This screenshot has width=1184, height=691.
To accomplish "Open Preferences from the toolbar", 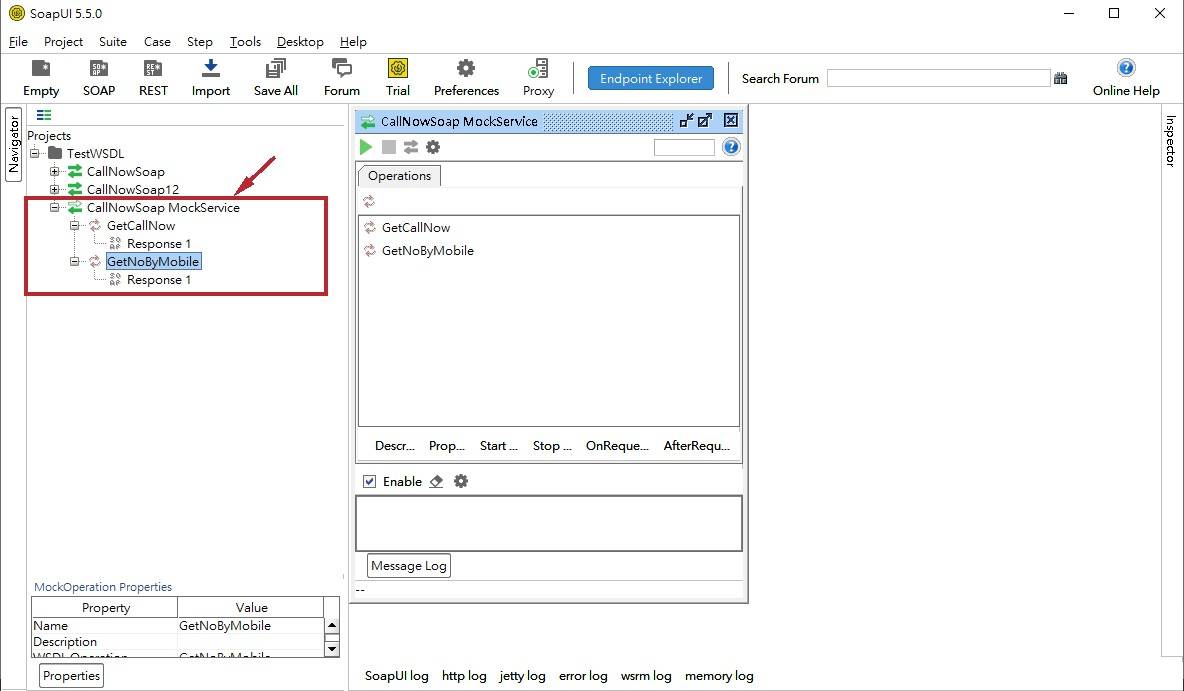I will pos(466,79).
